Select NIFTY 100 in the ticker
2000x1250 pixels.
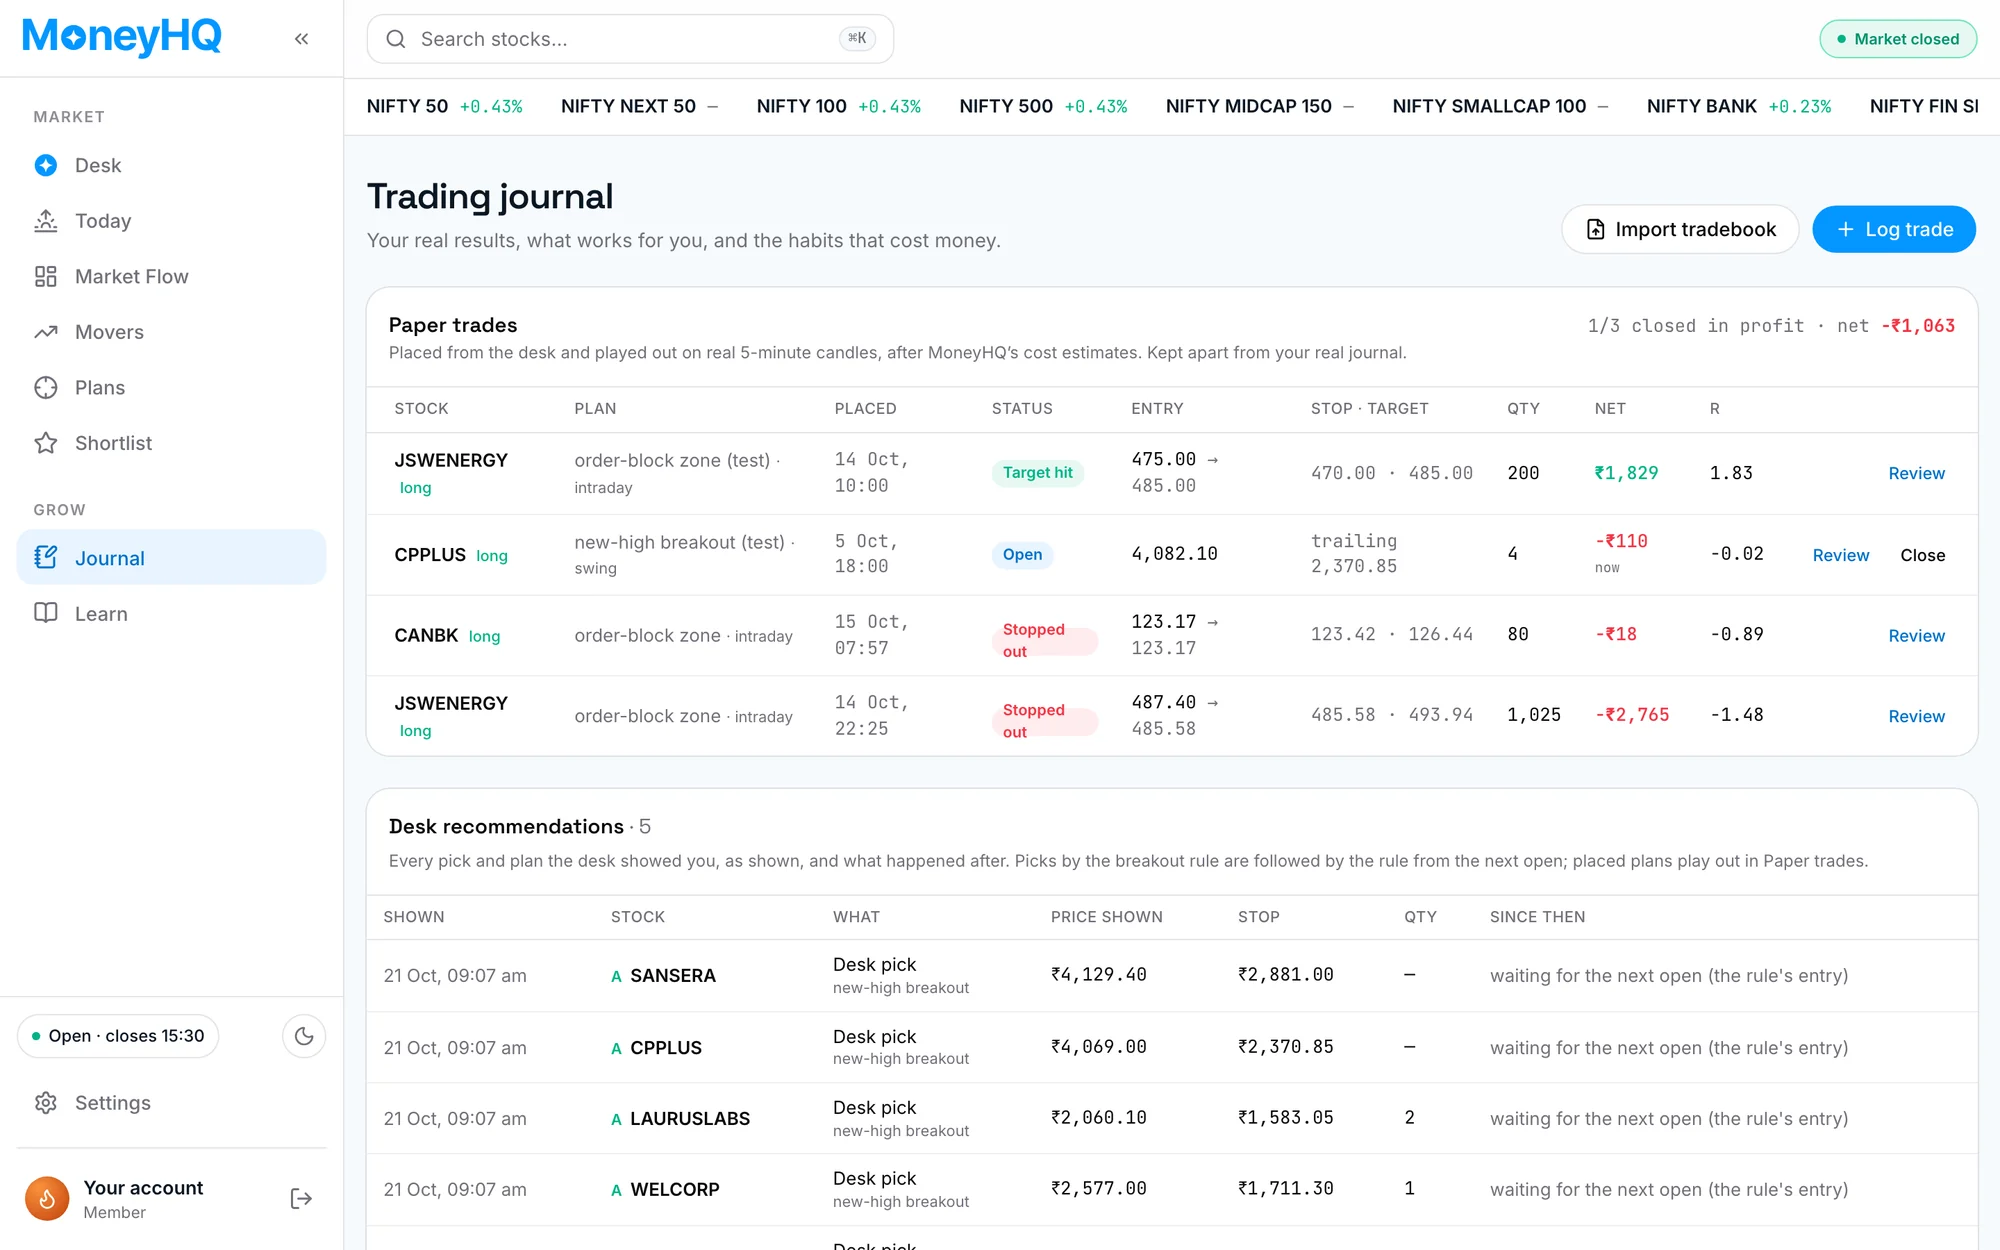(838, 106)
